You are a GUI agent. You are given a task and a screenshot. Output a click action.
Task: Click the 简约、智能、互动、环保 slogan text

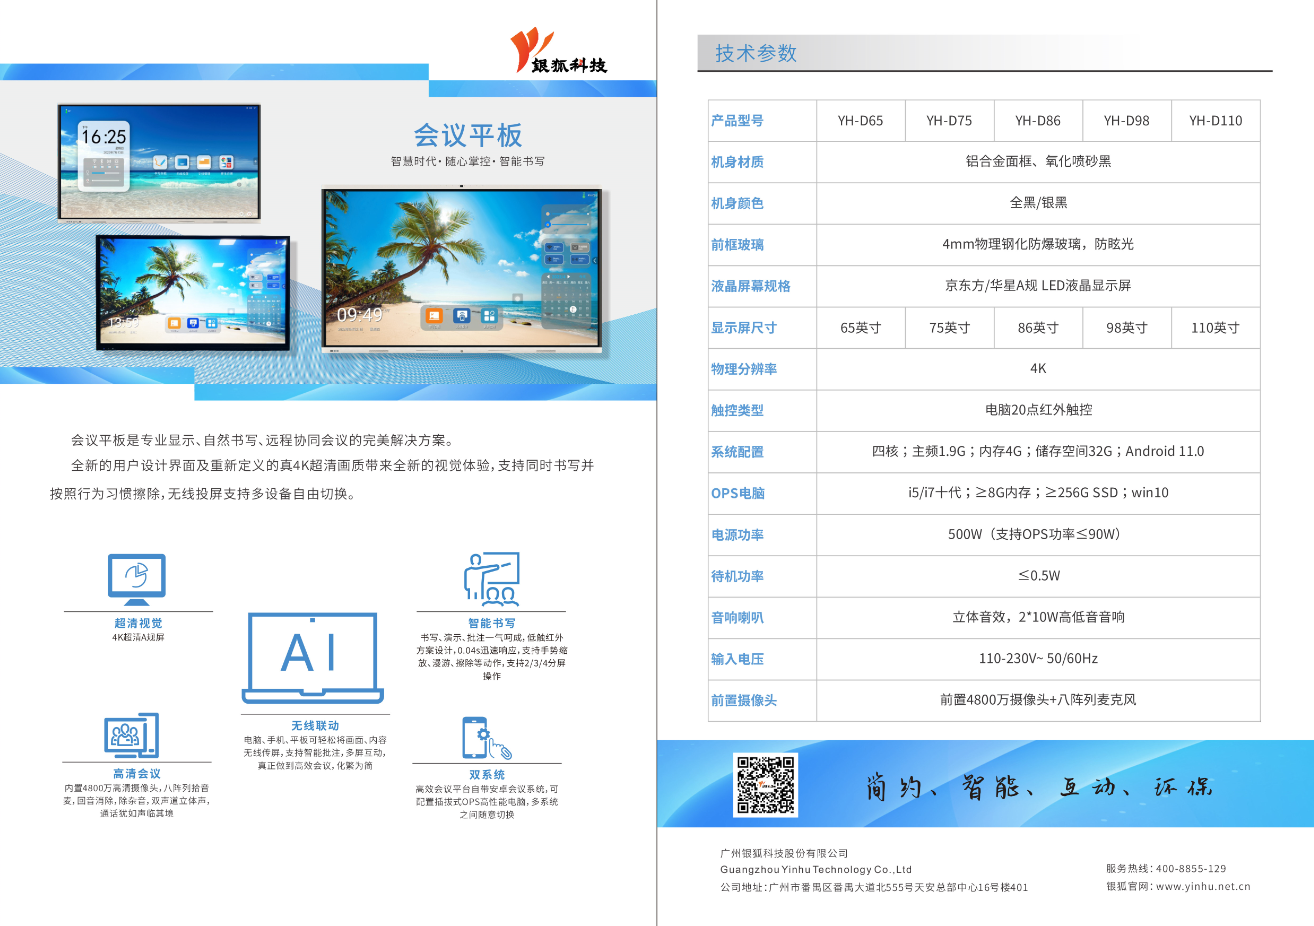pyautogui.click(x=1038, y=787)
